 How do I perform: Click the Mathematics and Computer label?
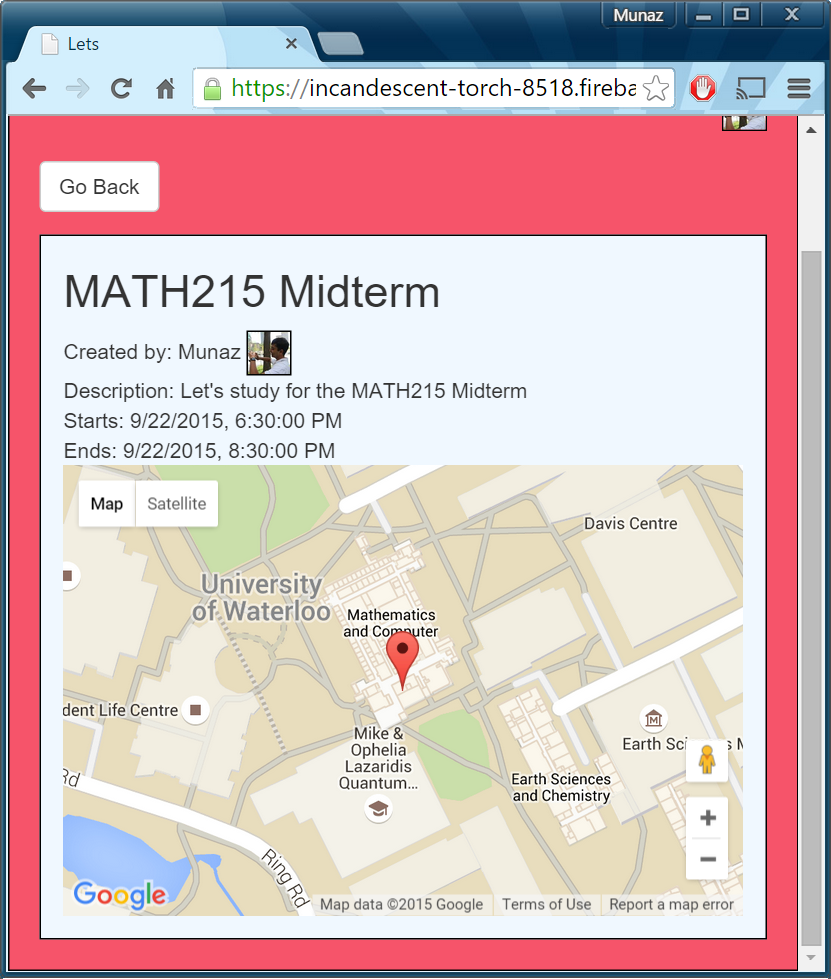point(391,623)
